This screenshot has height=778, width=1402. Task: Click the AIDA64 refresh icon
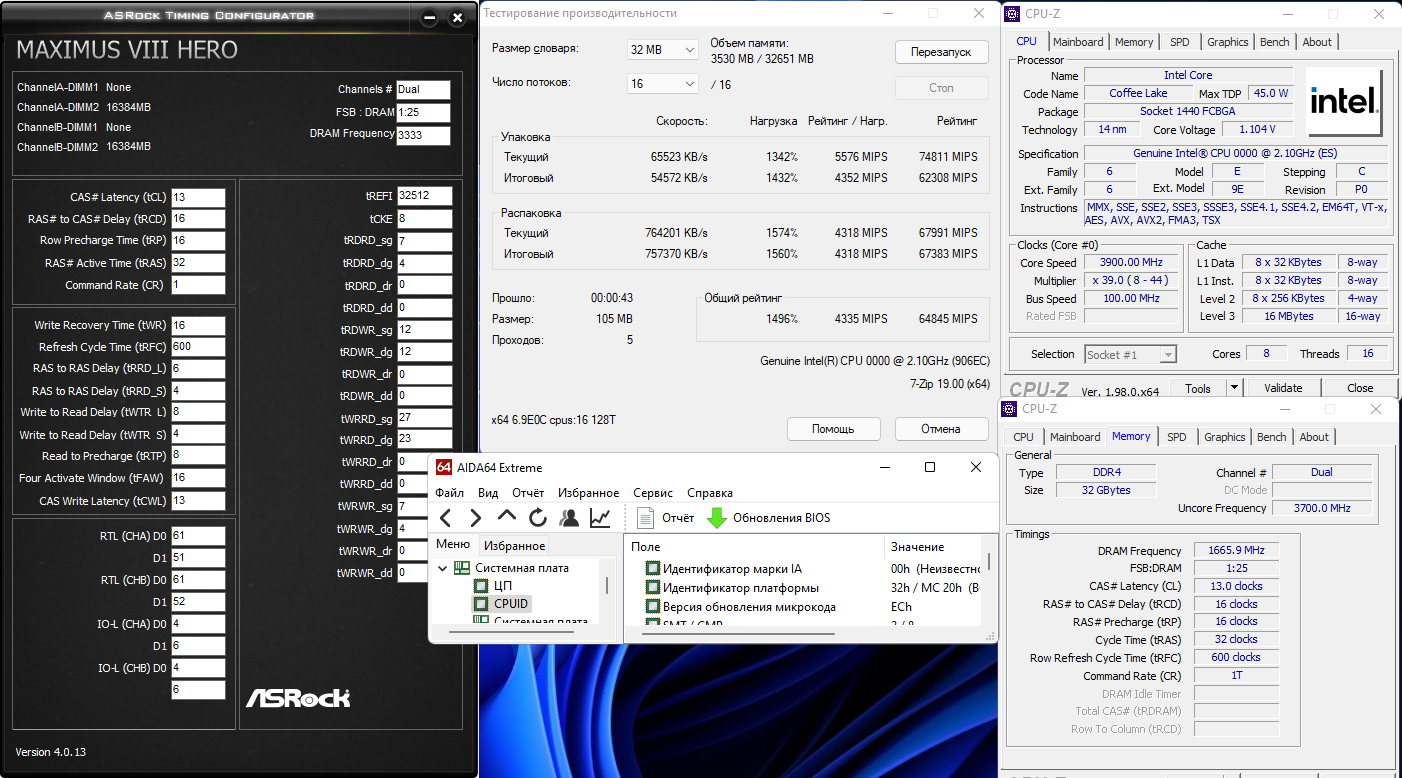pyautogui.click(x=538, y=517)
